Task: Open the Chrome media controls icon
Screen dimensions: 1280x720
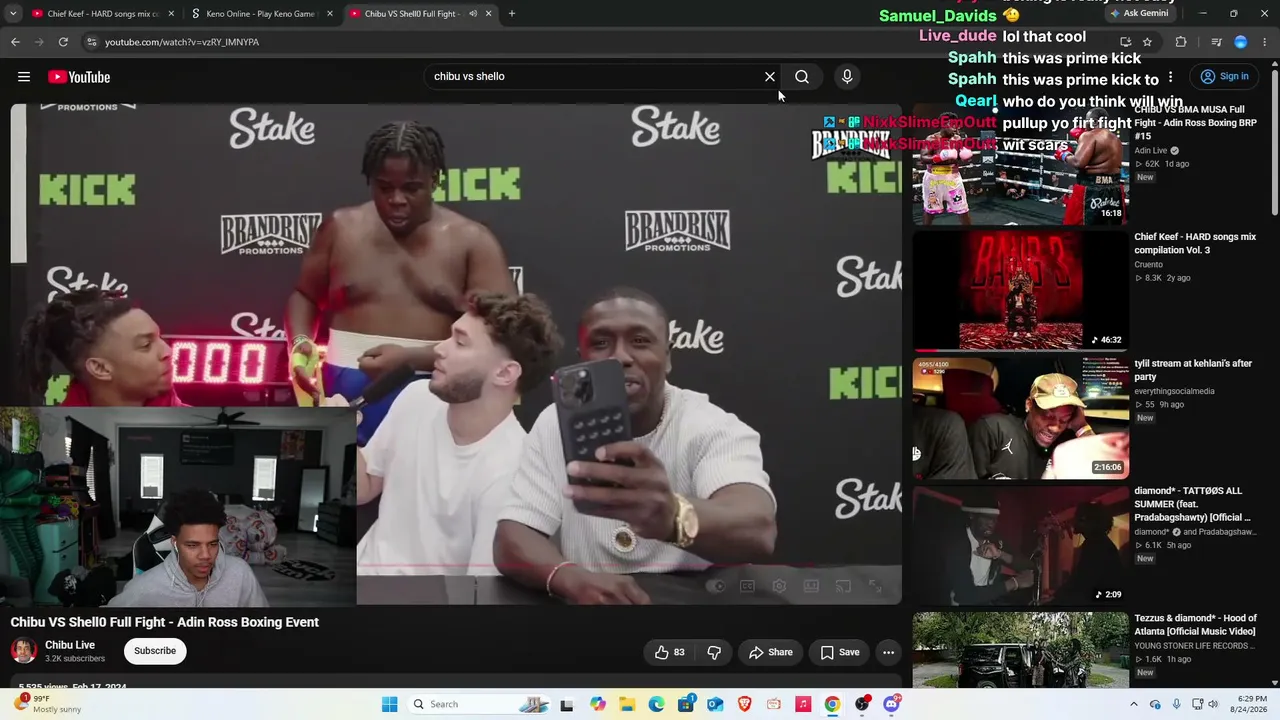Action: tap(1216, 42)
